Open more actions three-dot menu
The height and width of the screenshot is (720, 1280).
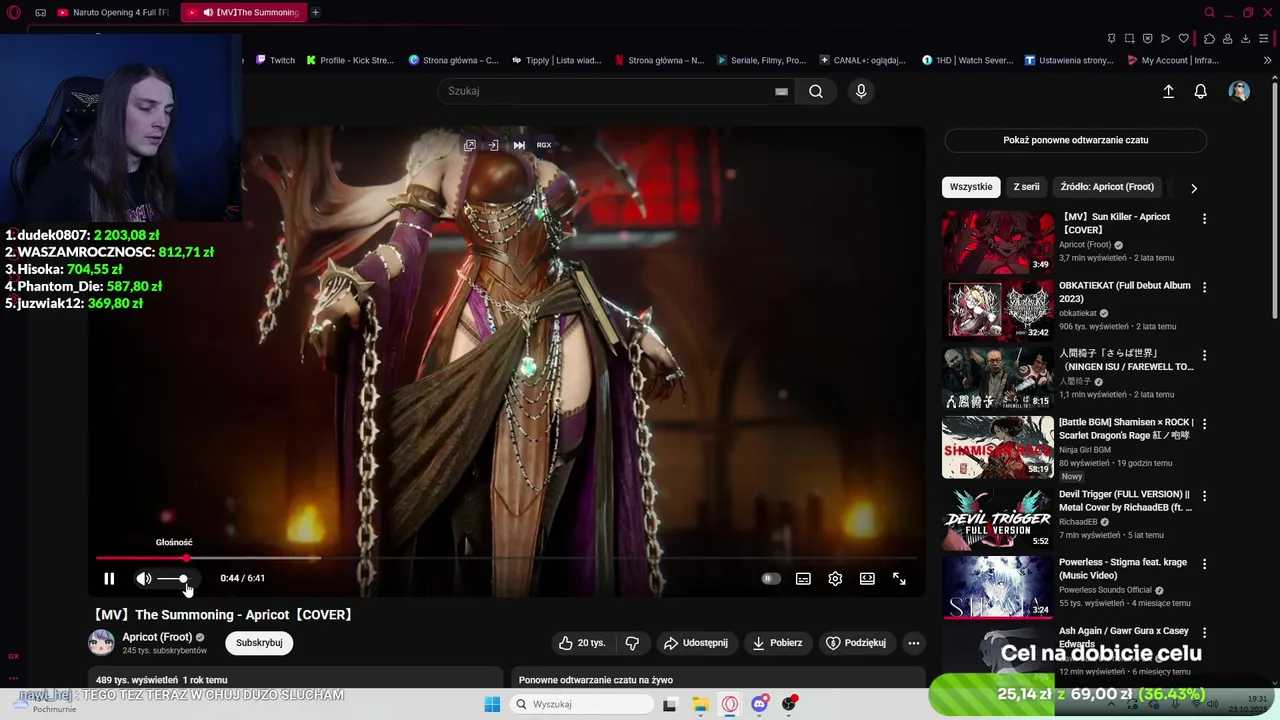tap(913, 643)
